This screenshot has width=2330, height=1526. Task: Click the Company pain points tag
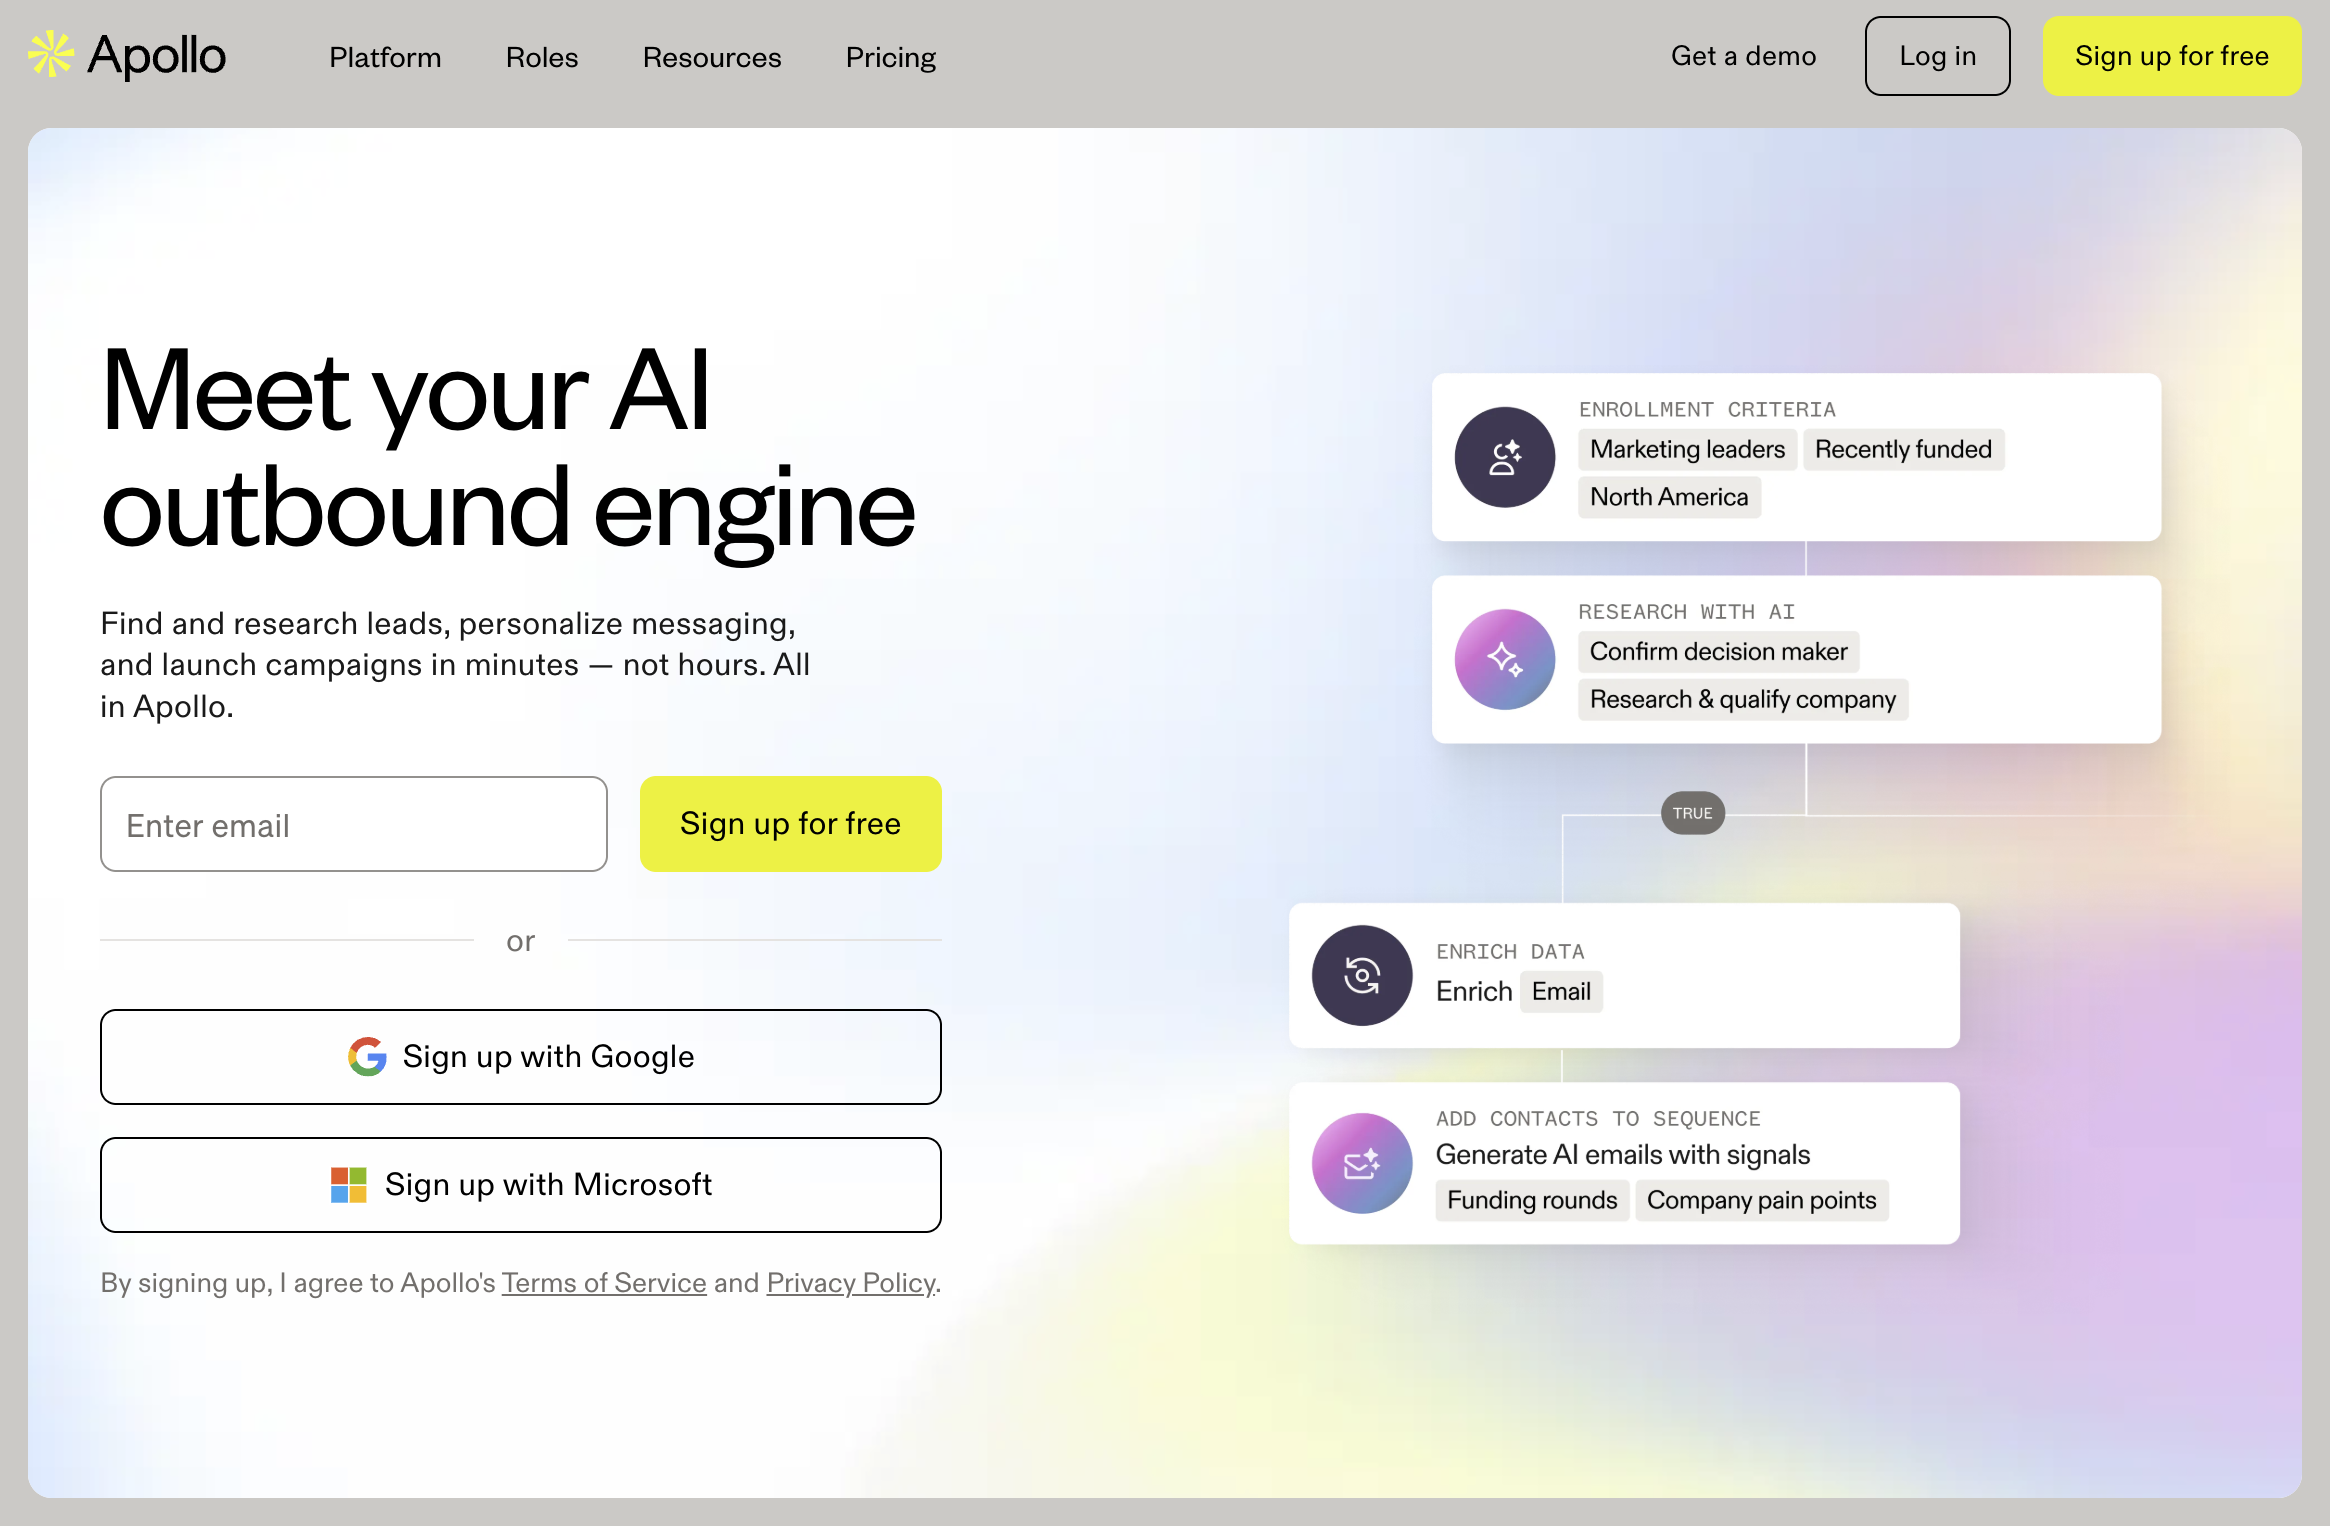pyautogui.click(x=1761, y=1200)
